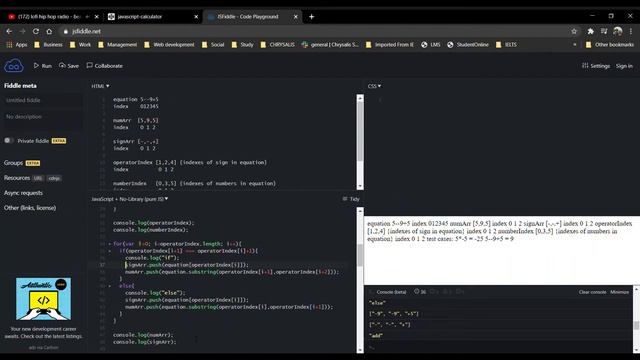
Task: Open the Chrome three-dot menu
Action: click(x=631, y=31)
